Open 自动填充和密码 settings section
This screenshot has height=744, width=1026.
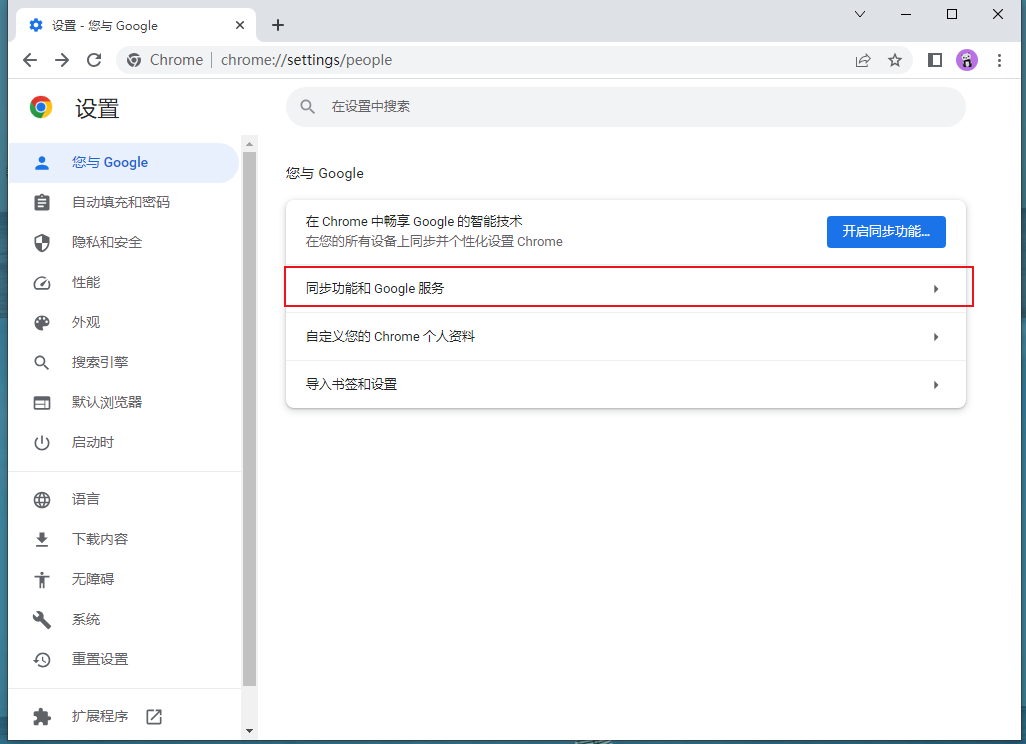tap(124, 203)
